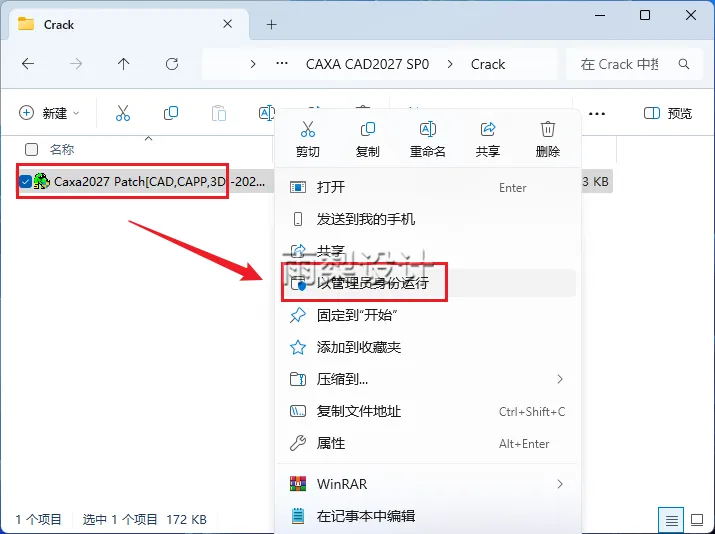Click the Cut icon in context menu
This screenshot has width=715, height=534.
click(308, 130)
